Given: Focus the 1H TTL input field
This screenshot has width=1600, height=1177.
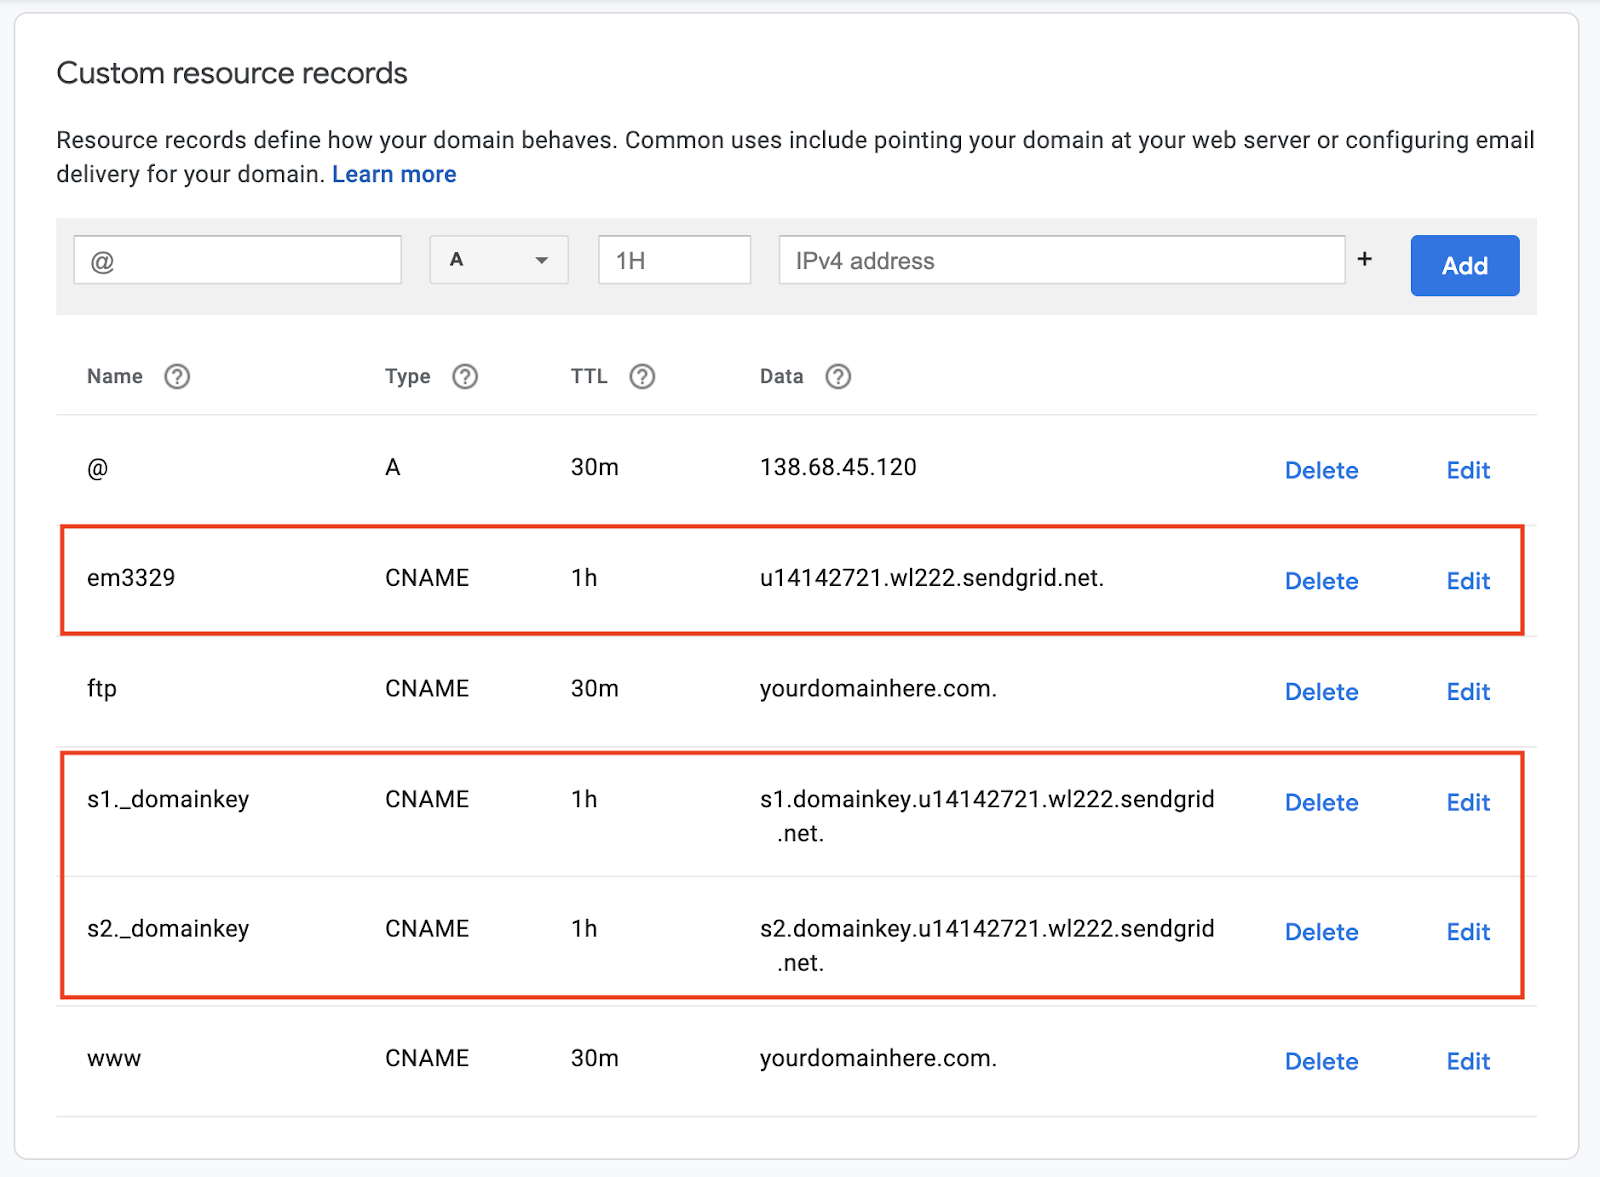Looking at the screenshot, I should (674, 260).
